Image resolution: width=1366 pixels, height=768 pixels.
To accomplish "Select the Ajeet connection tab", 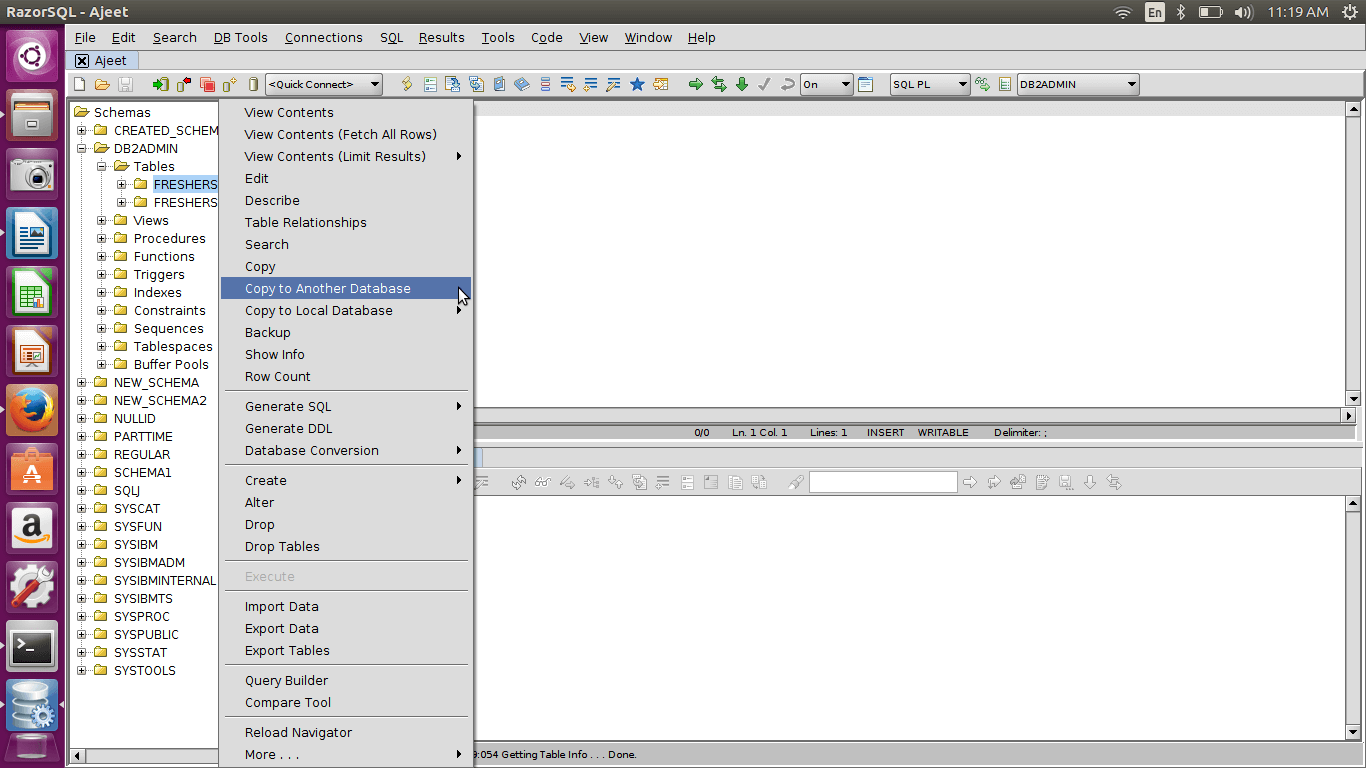I will coord(110,61).
